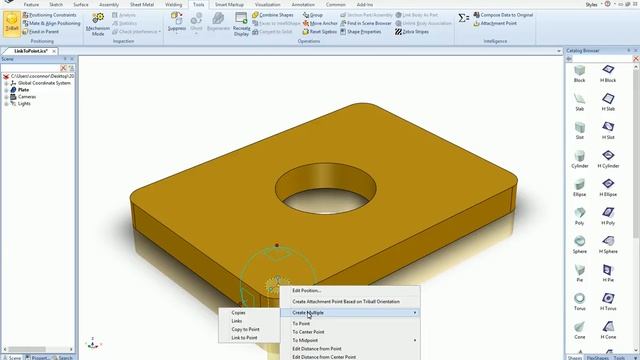The image size is (640, 360).
Task: Enter Mechanism Mode
Action: point(98,24)
